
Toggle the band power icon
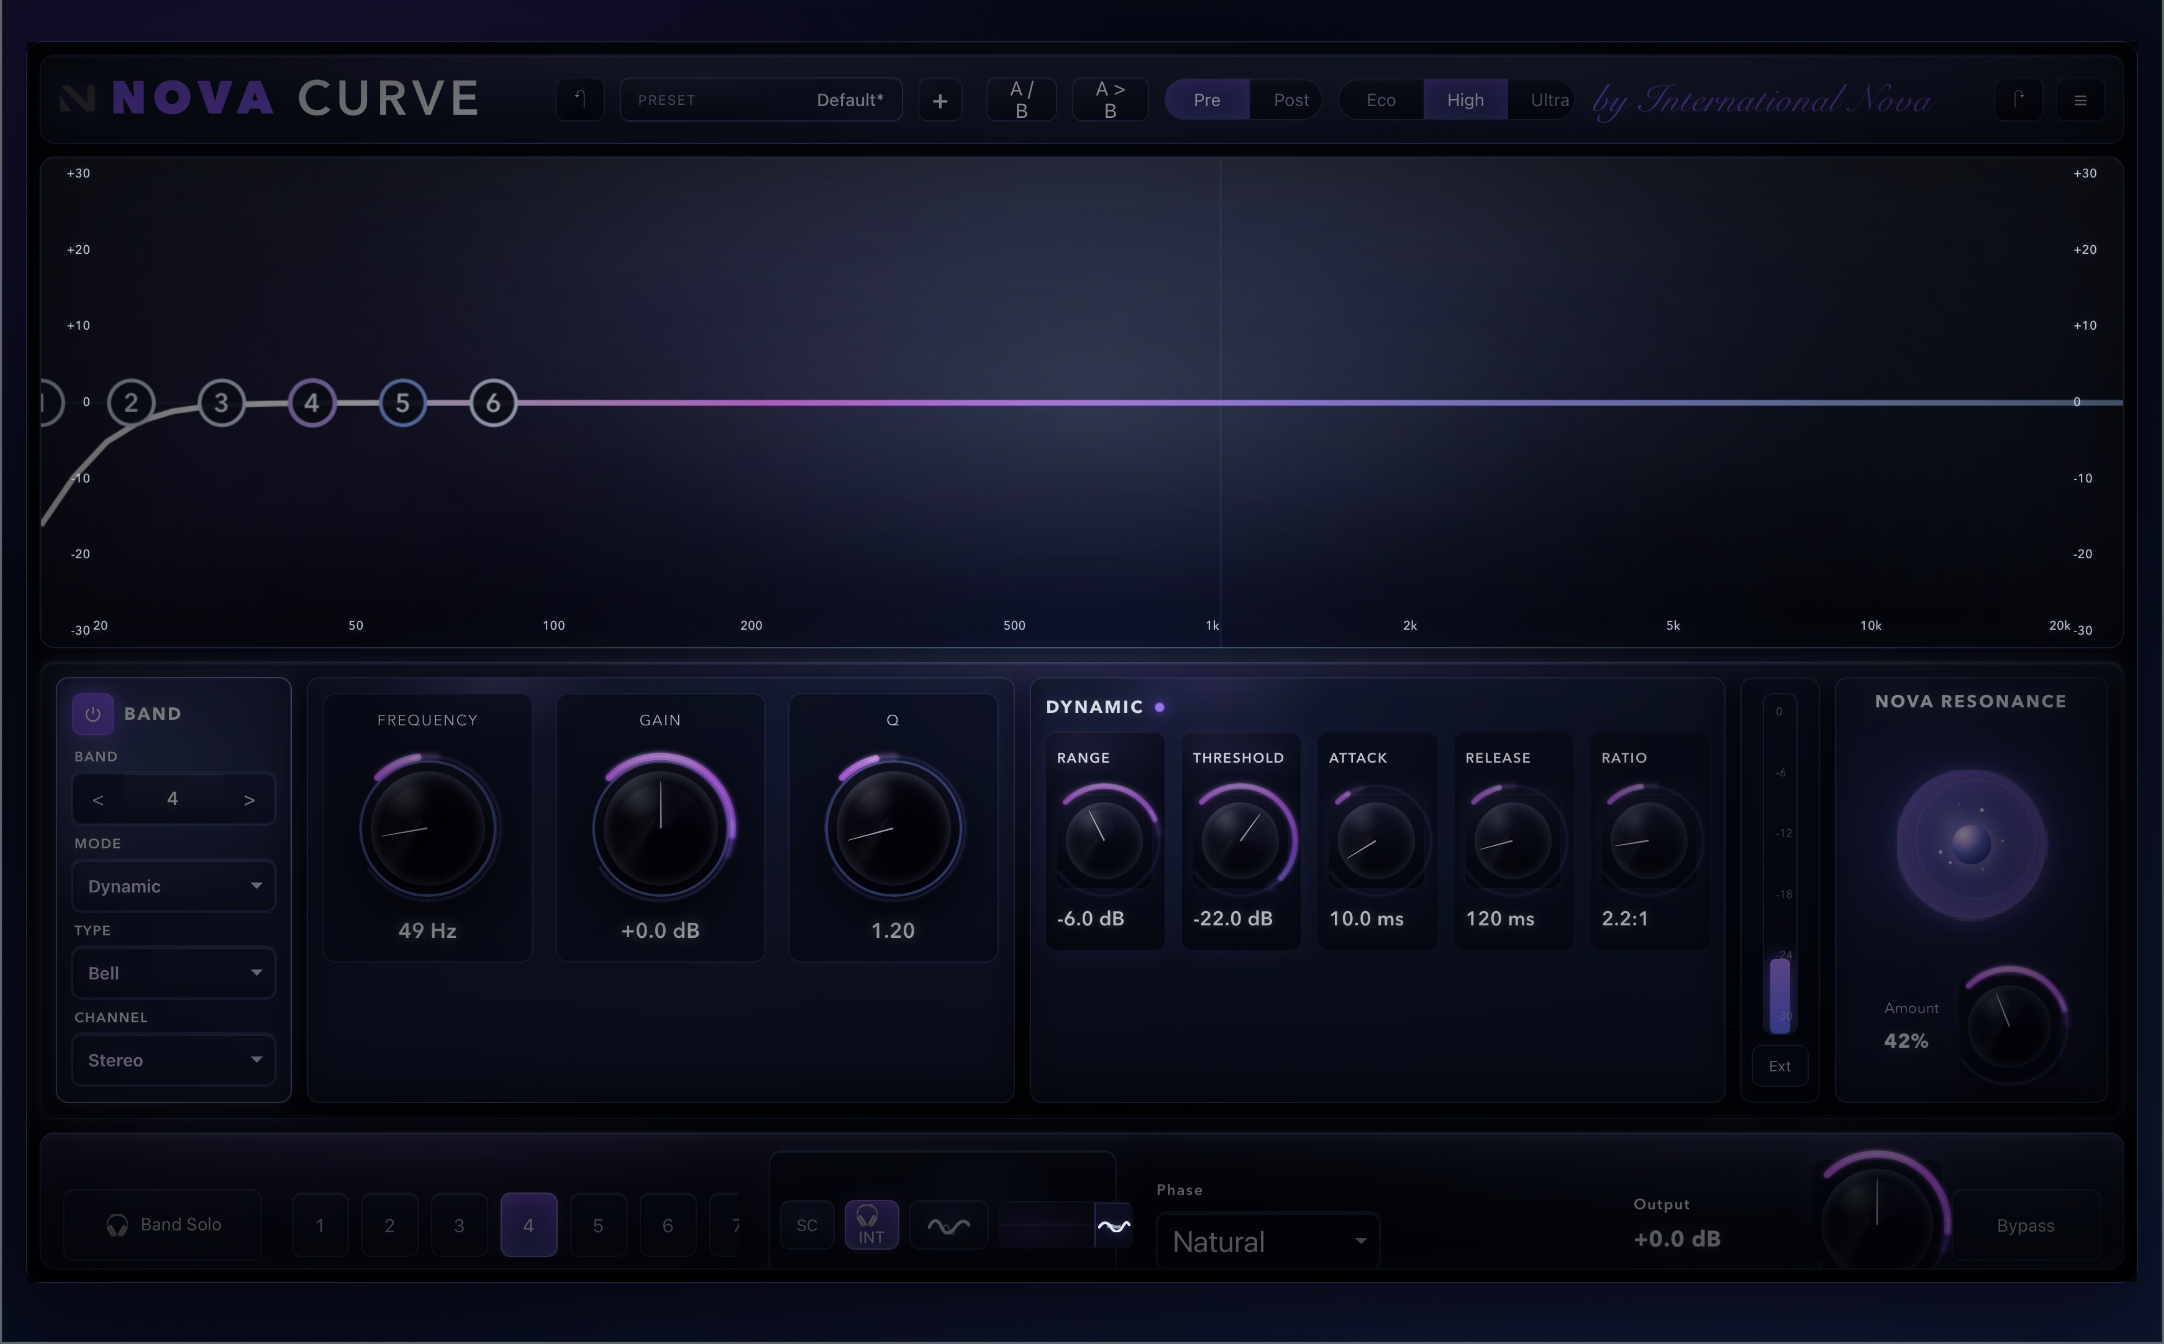[93, 714]
